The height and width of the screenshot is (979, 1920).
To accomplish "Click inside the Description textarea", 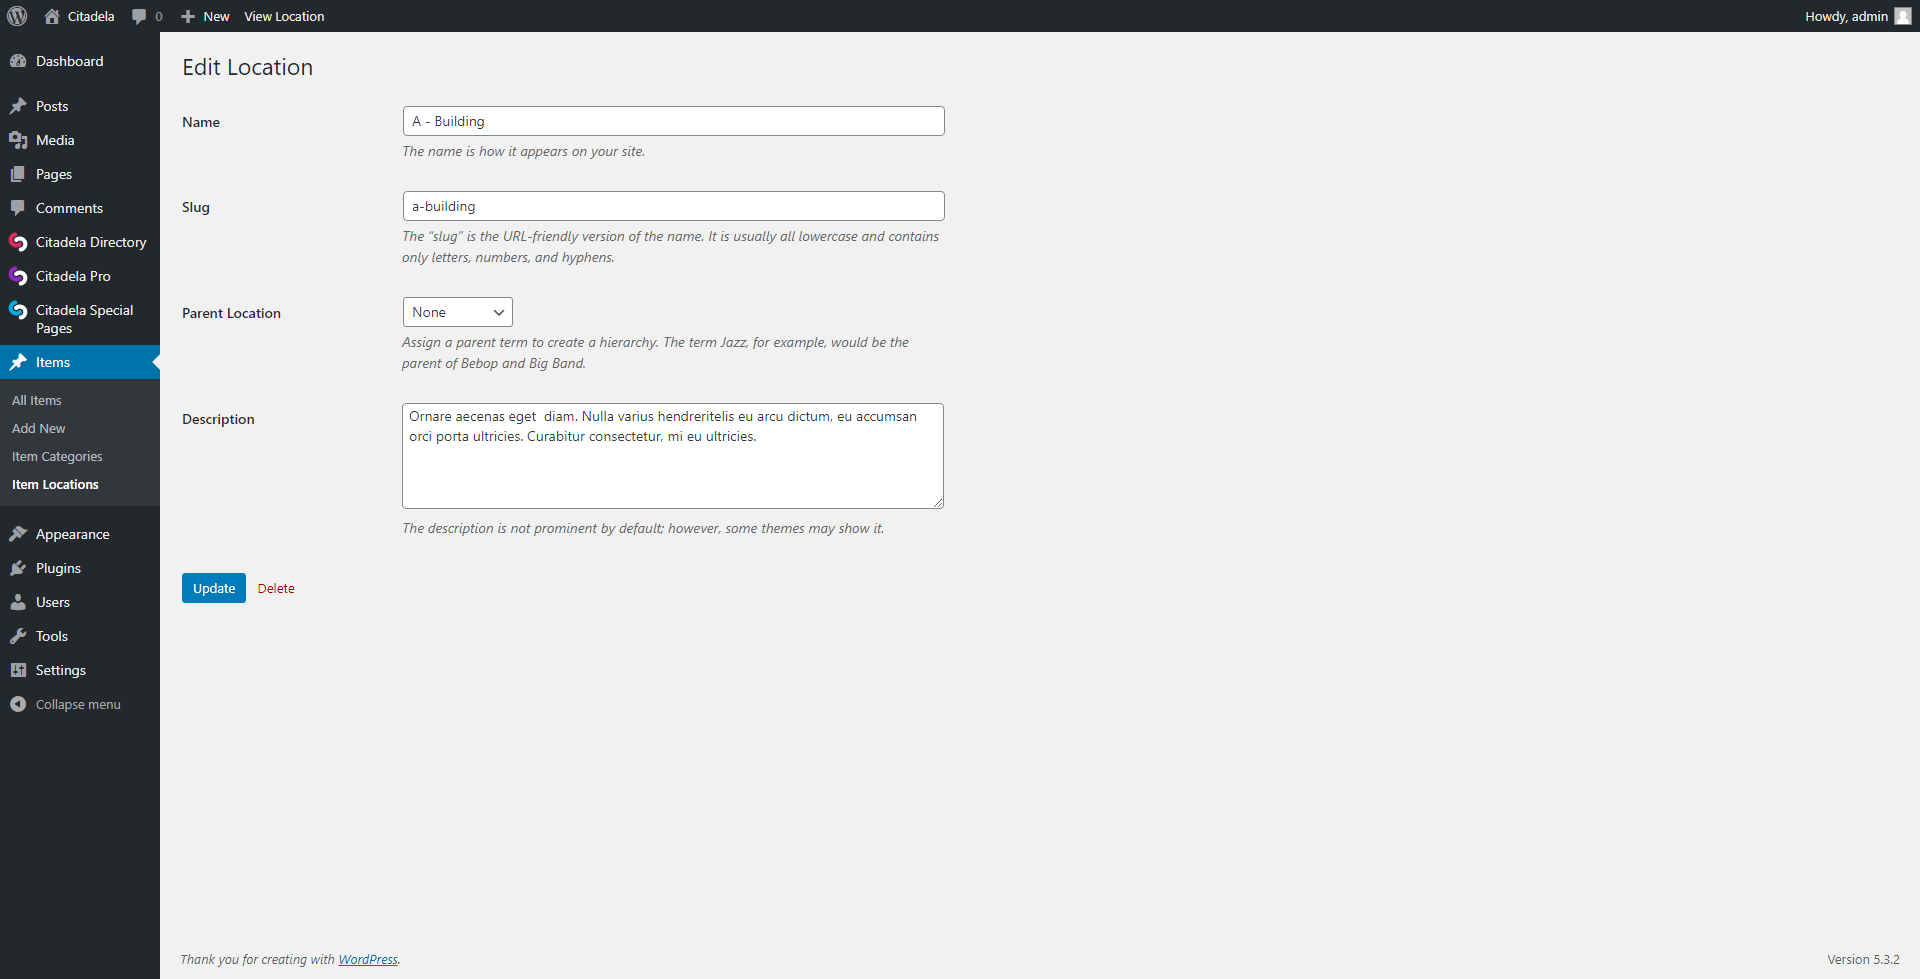I will 673,456.
